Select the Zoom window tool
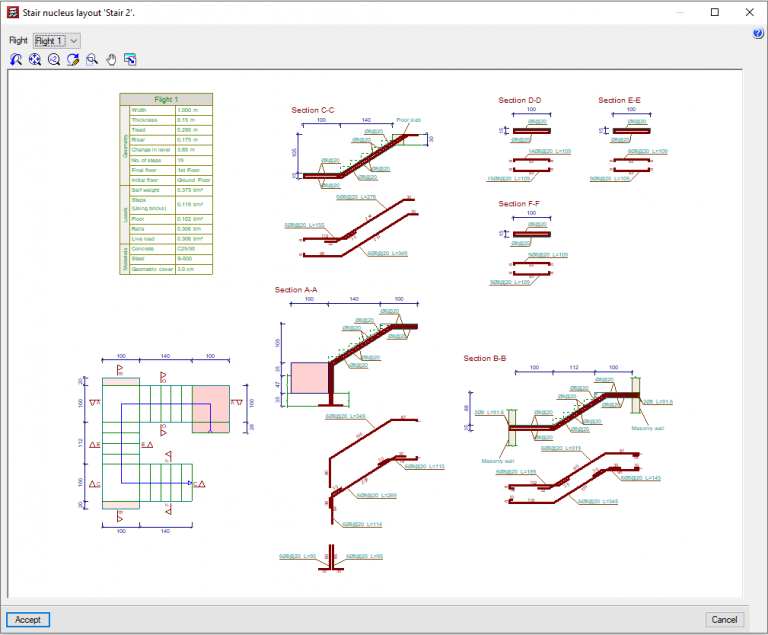 coord(92,60)
